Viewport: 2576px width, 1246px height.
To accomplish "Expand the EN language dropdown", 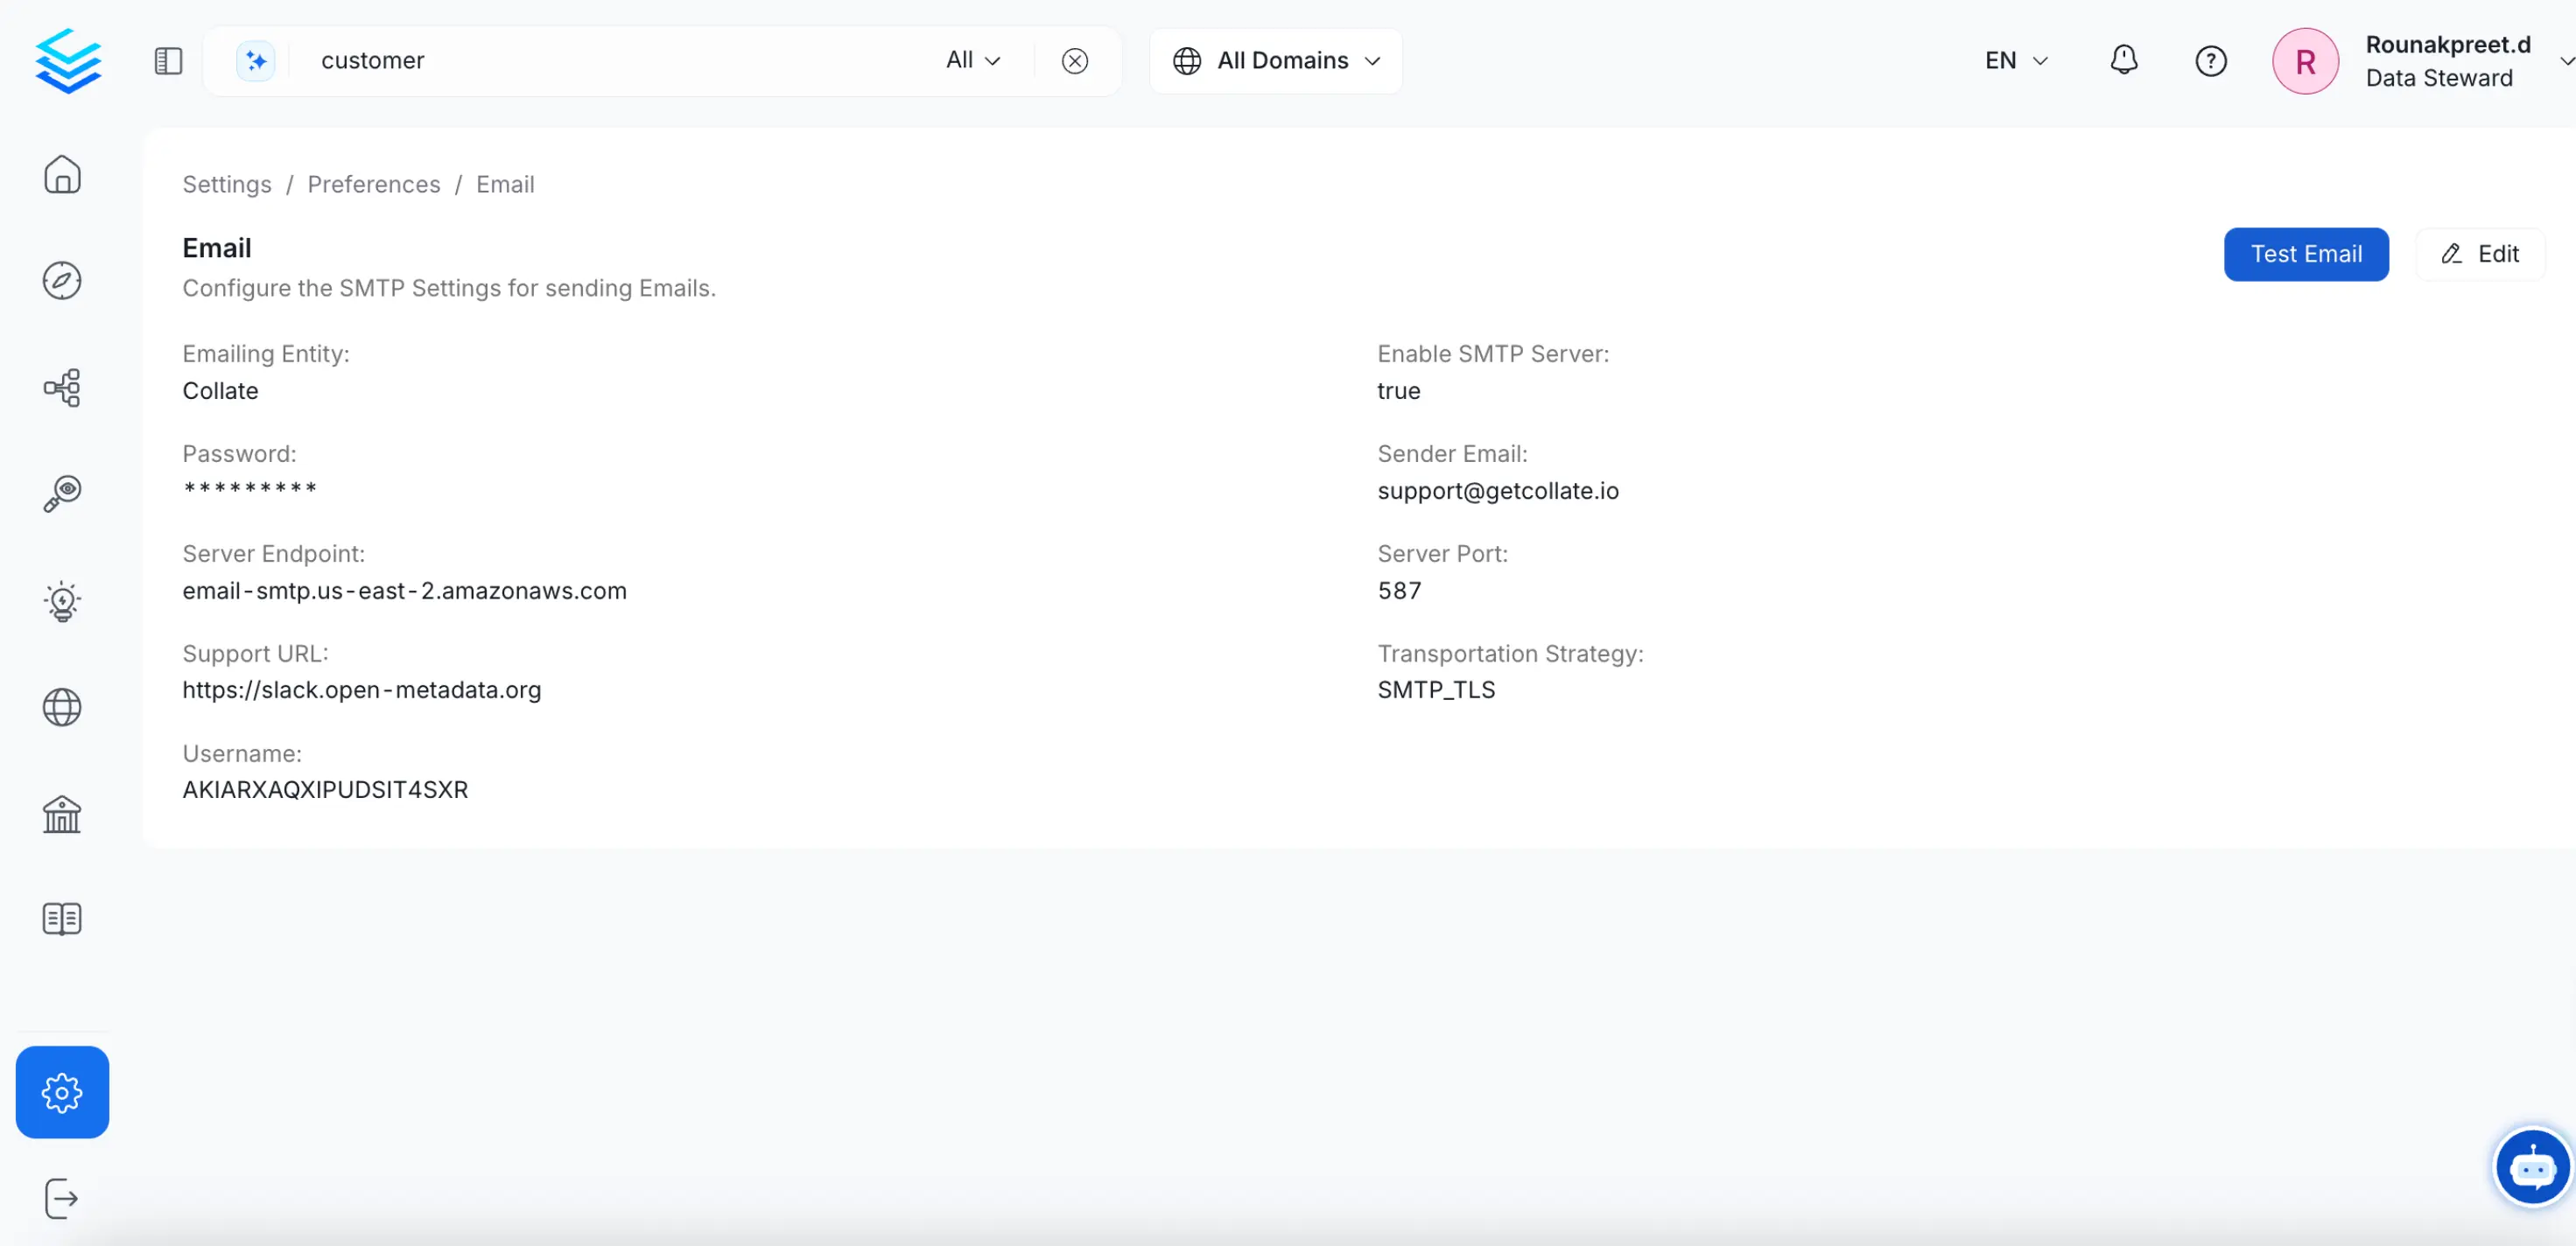I will coord(2015,61).
